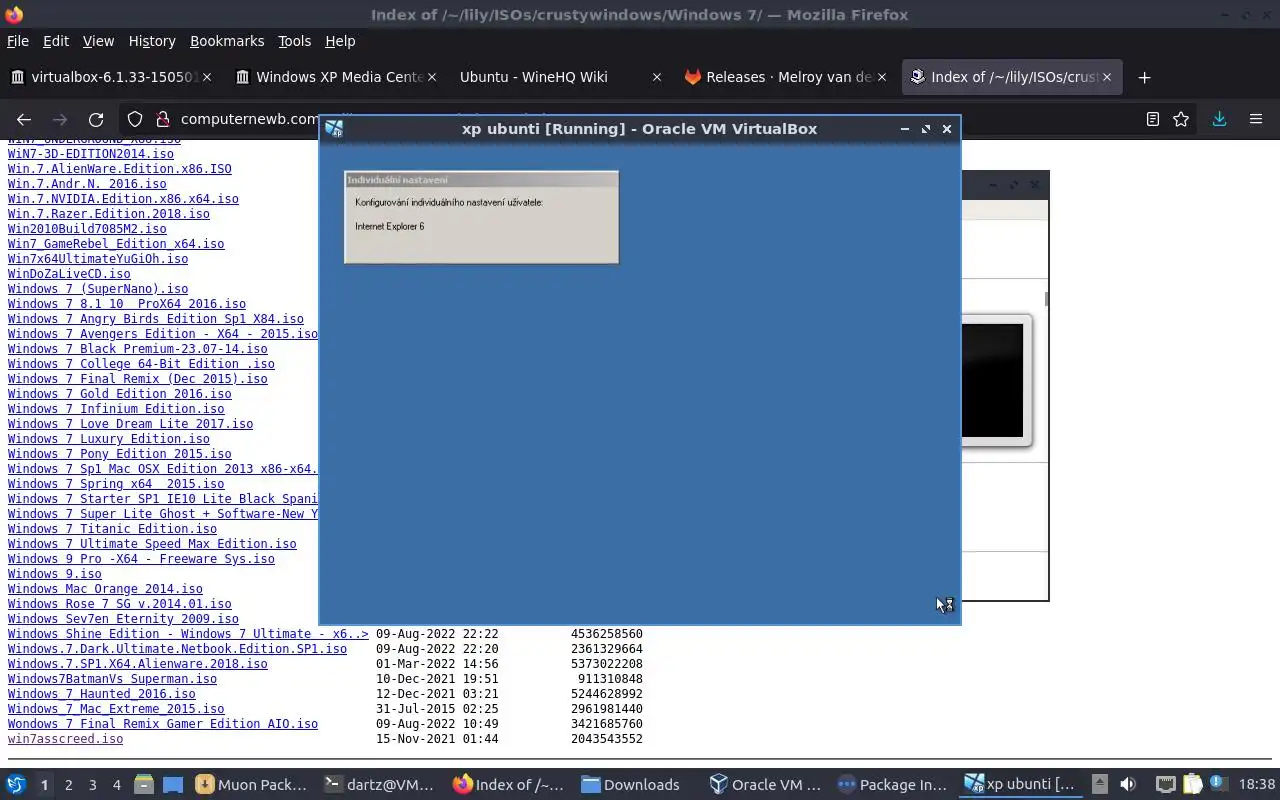This screenshot has width=1280, height=800.
Task: Switch to workspace 3 in the pager
Action: 92,785
